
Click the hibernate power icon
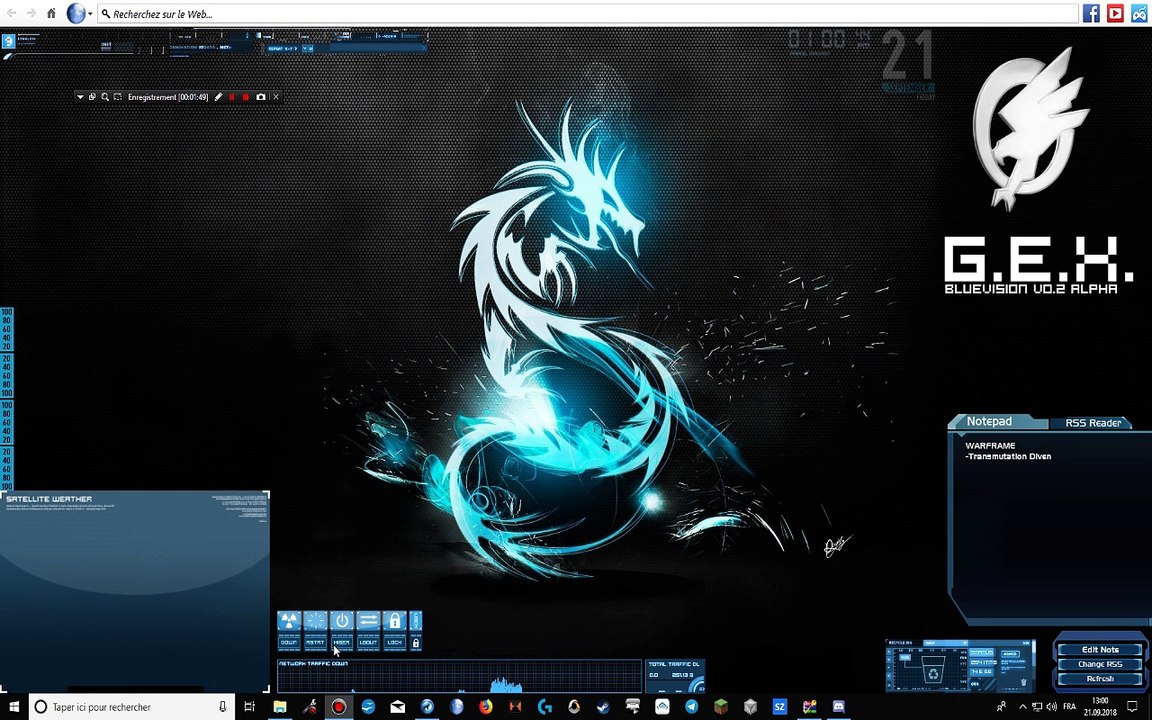coord(342,621)
